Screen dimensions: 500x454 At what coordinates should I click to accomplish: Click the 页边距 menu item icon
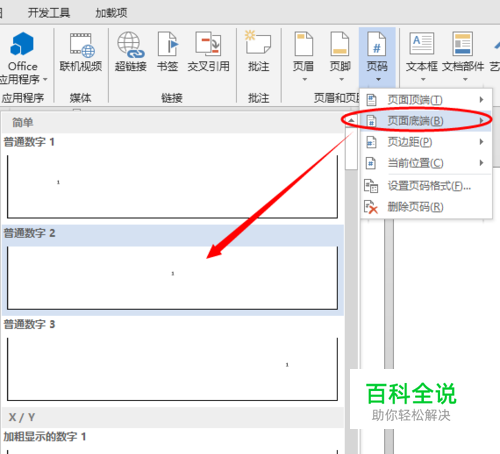[x=371, y=142]
